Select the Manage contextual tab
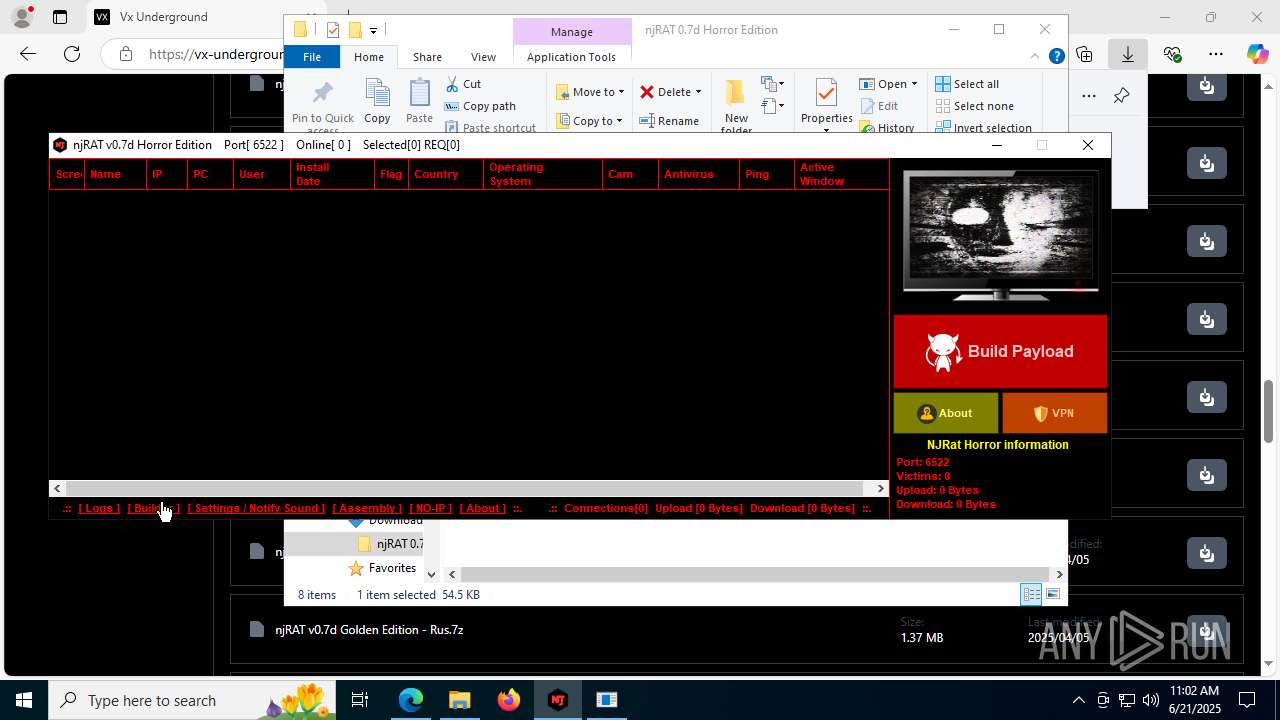The image size is (1280, 720). [x=572, y=32]
